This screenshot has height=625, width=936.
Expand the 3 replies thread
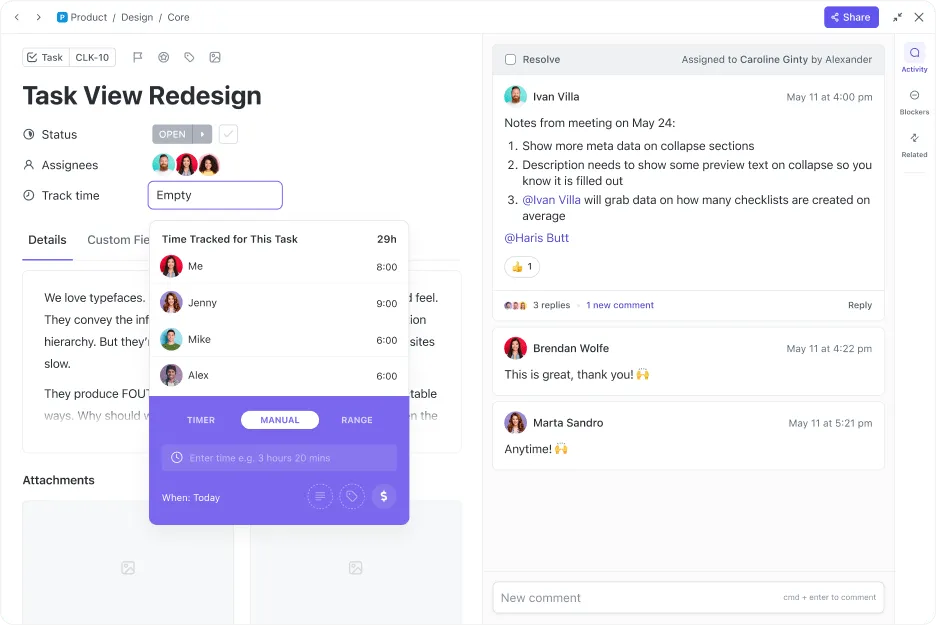point(551,305)
